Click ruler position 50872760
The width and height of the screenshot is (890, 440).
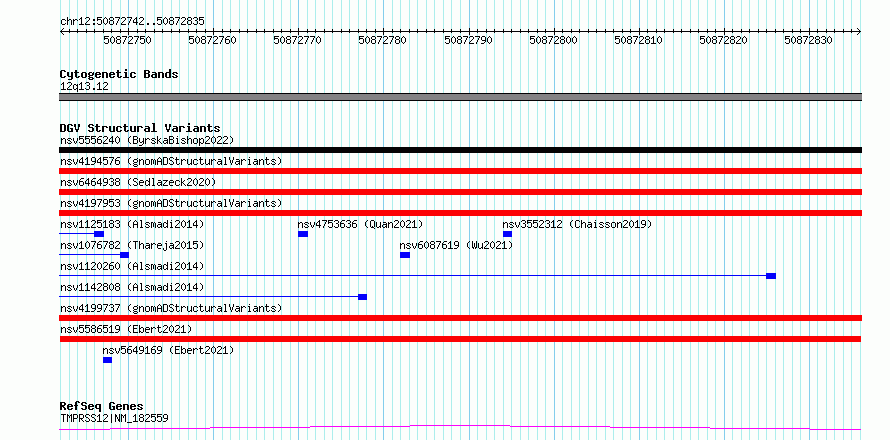(212, 40)
